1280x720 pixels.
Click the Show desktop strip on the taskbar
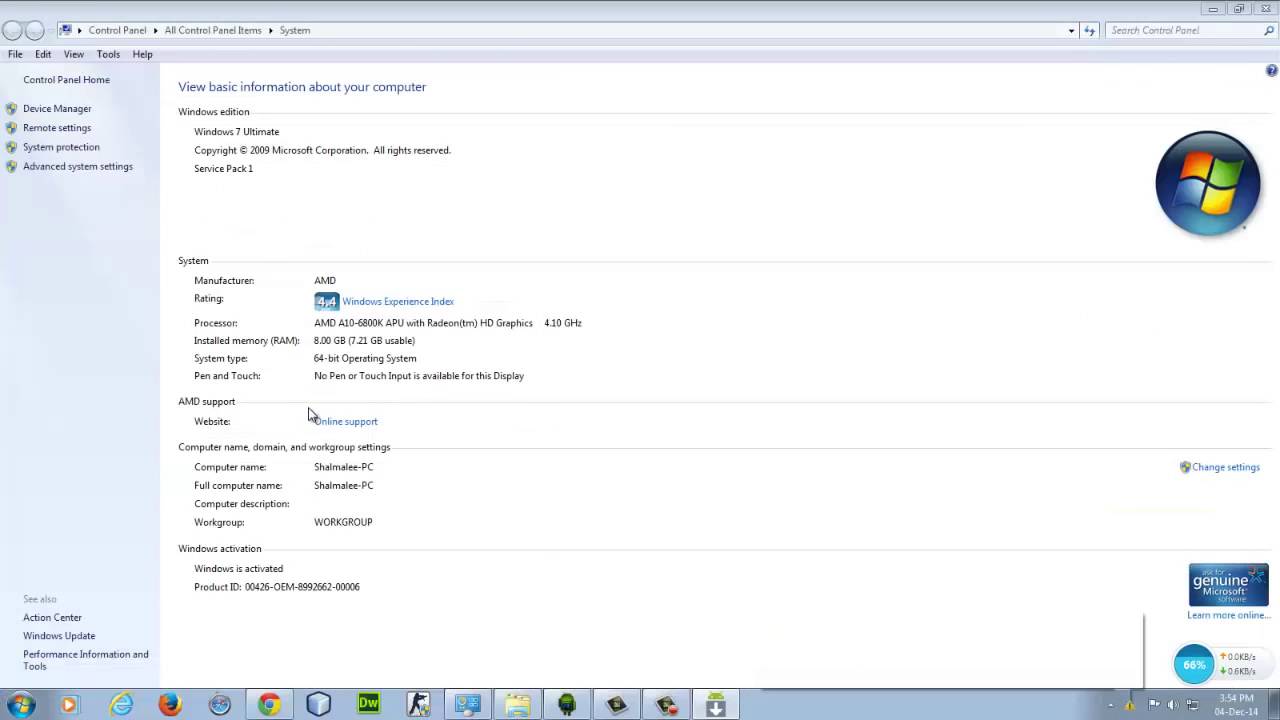(x=1274, y=705)
